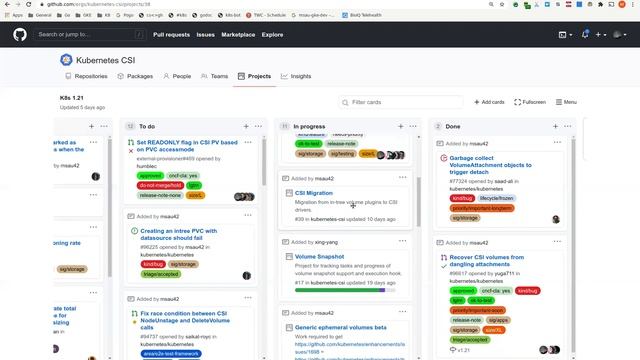This screenshot has width=640, height=360.
Task: Switch to the Teams tab
Action: point(214,76)
